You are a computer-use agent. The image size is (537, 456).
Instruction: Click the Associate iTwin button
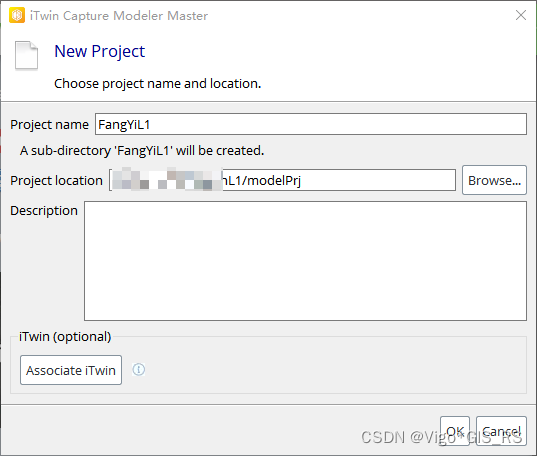click(x=71, y=370)
